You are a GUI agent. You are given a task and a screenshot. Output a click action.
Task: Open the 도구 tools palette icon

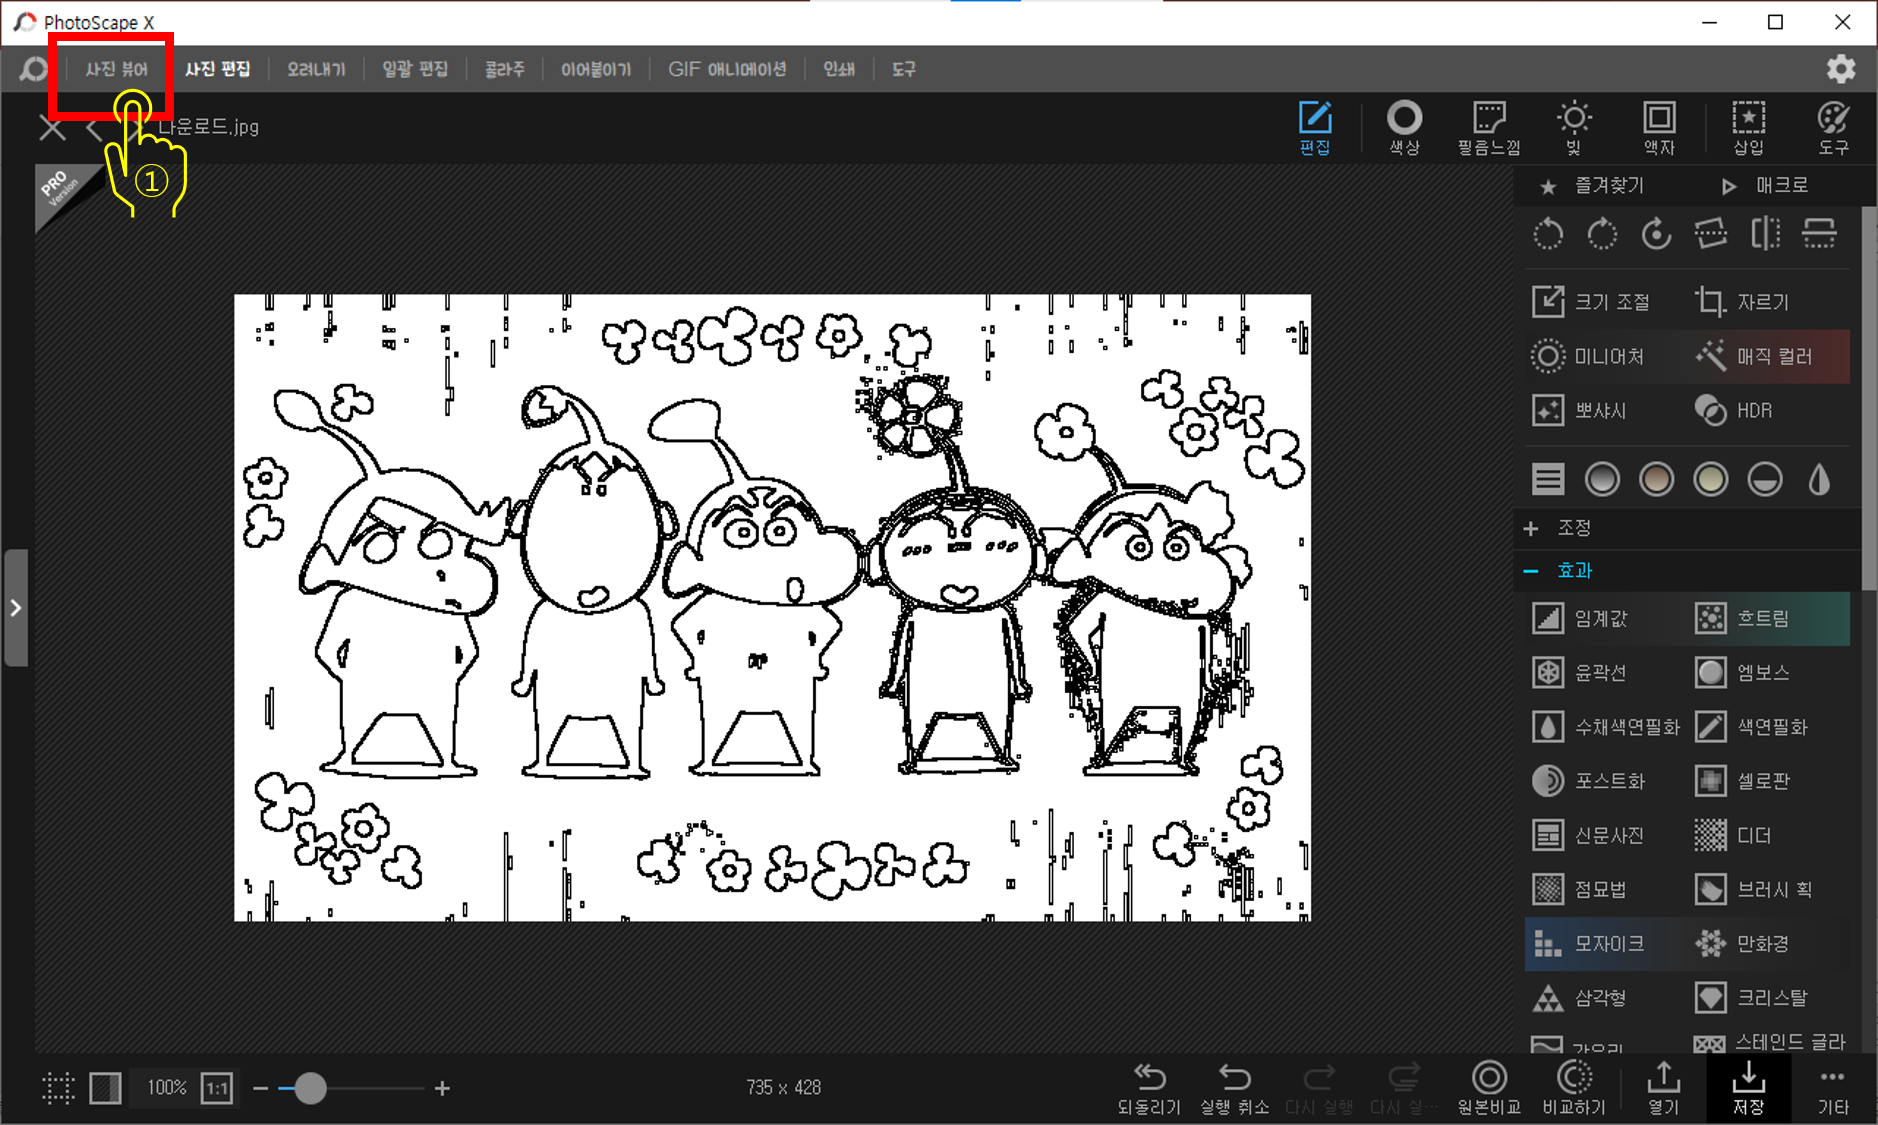point(1833,128)
